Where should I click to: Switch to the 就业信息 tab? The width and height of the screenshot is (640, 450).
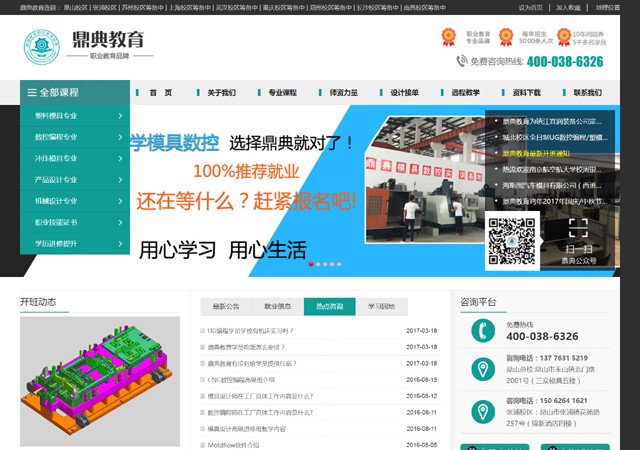[x=278, y=306]
